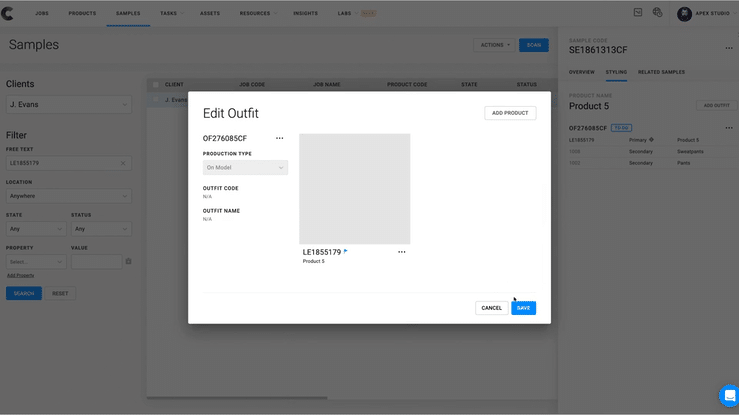Click Cancel in the Edit Outfit dialog
The width and height of the screenshot is (739, 415).
[x=492, y=308]
